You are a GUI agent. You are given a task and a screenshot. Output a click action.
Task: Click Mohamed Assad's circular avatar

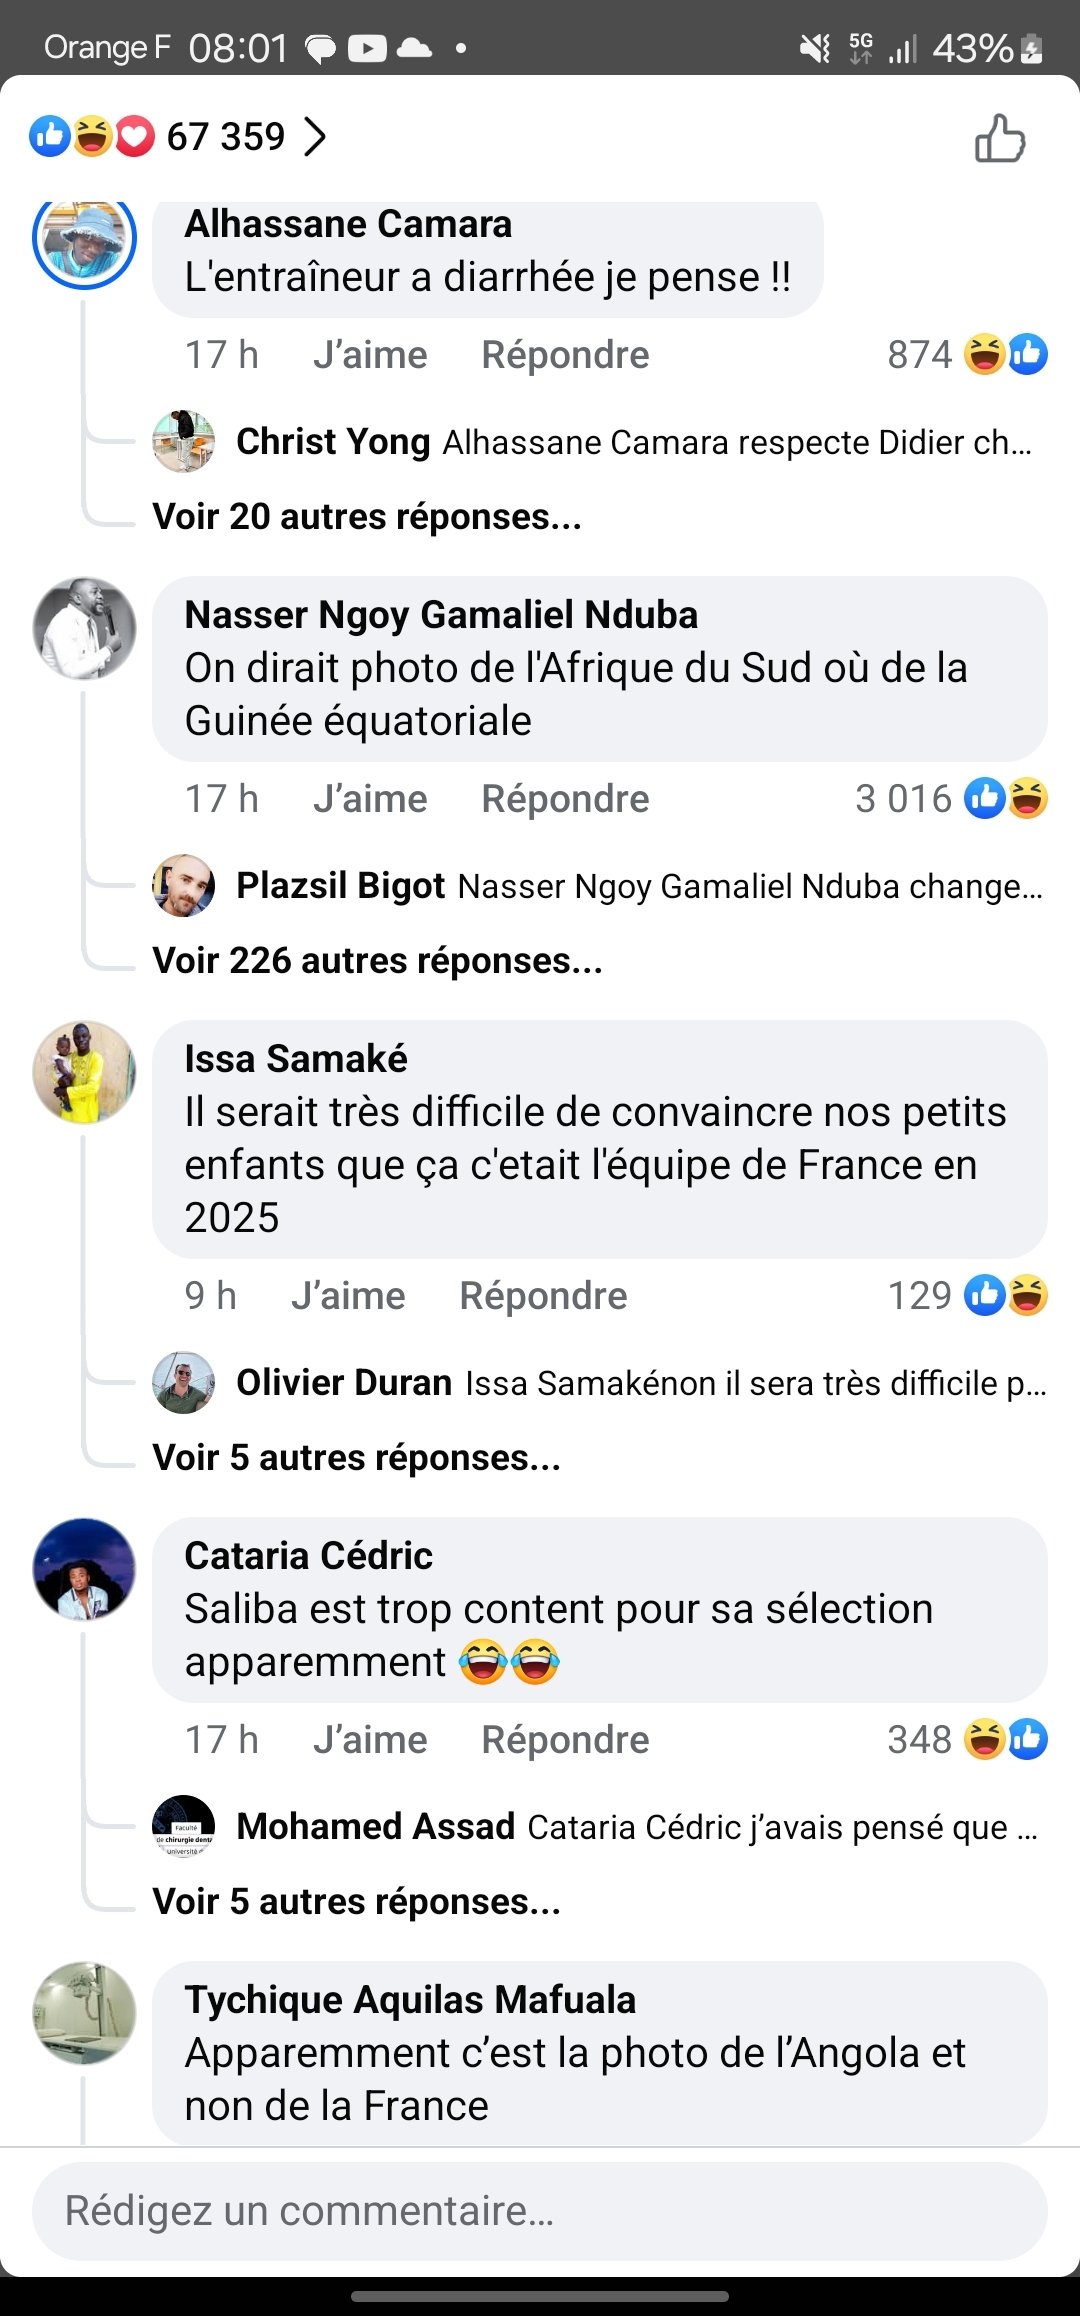(184, 1825)
